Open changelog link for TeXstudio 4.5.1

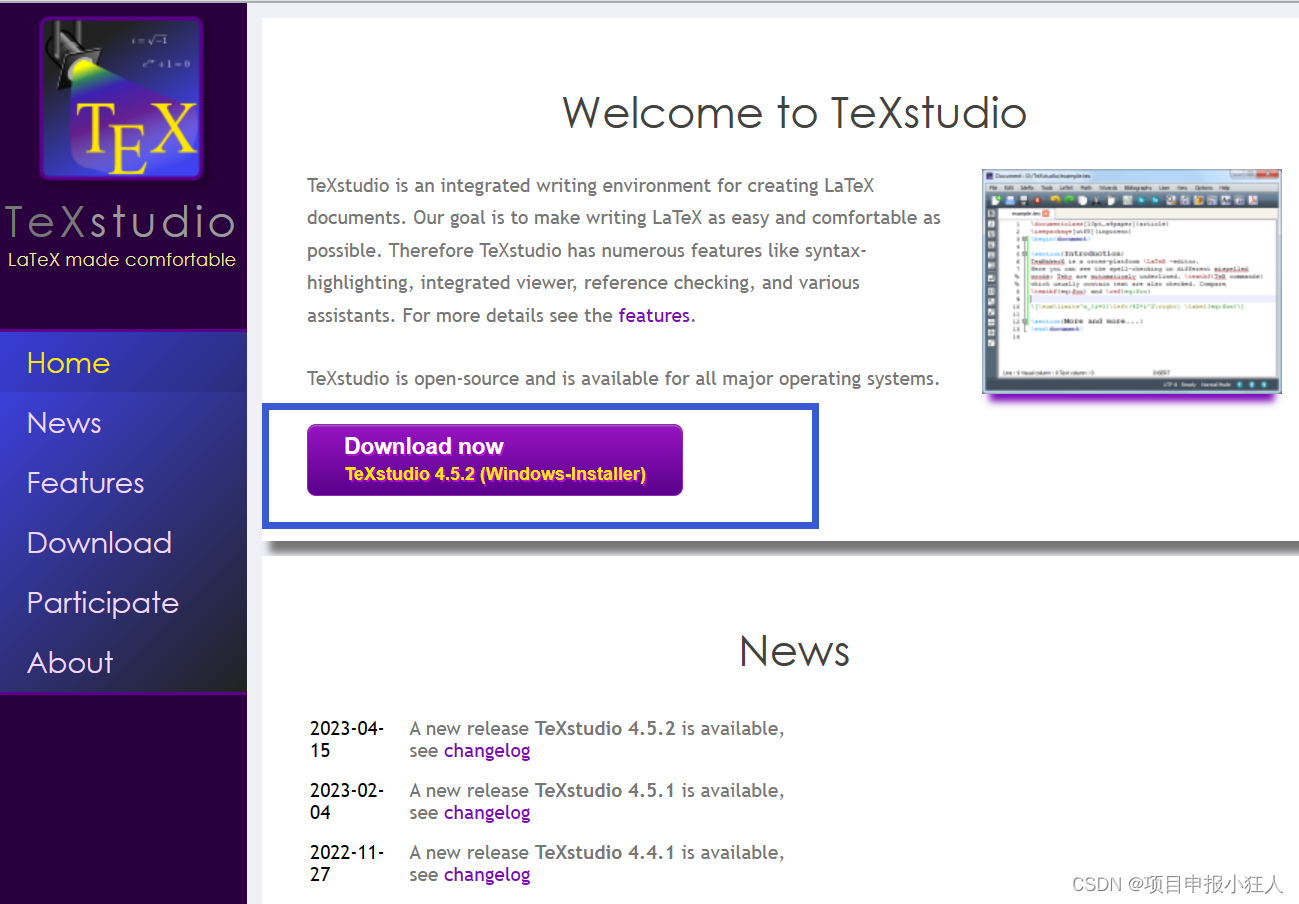[x=487, y=813]
